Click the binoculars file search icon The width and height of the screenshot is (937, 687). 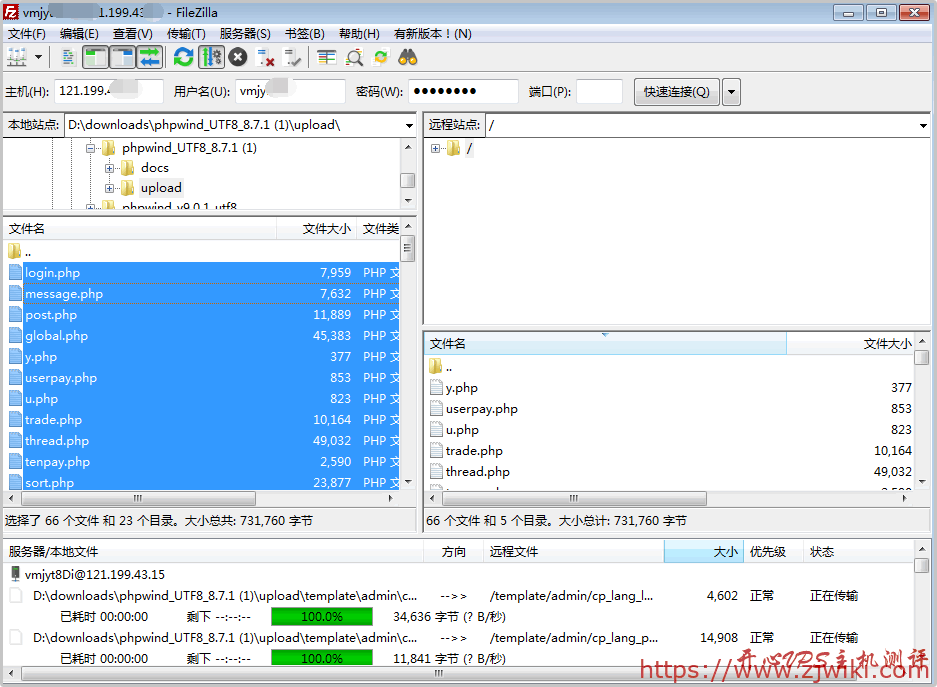(408, 57)
